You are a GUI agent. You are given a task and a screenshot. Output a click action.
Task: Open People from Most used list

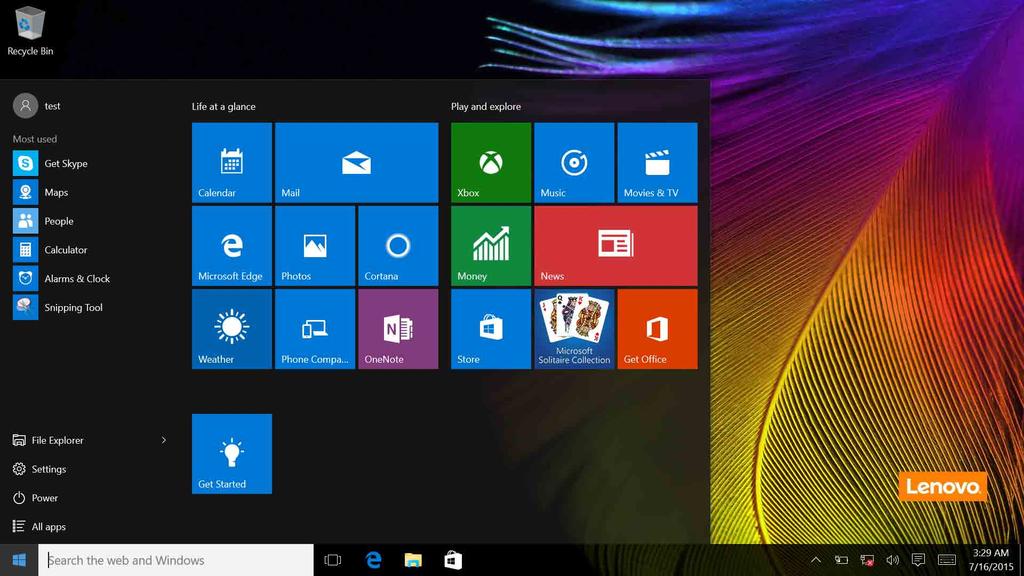[x=90, y=221]
